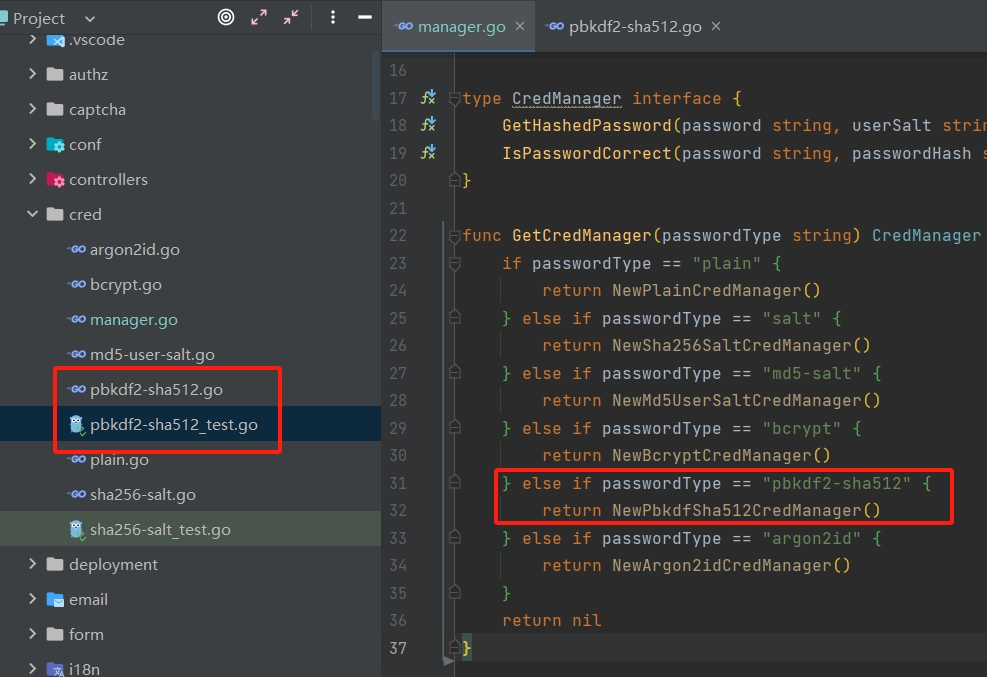Click the Collapse All icon in Project panel
987x677 pixels.
[291, 18]
